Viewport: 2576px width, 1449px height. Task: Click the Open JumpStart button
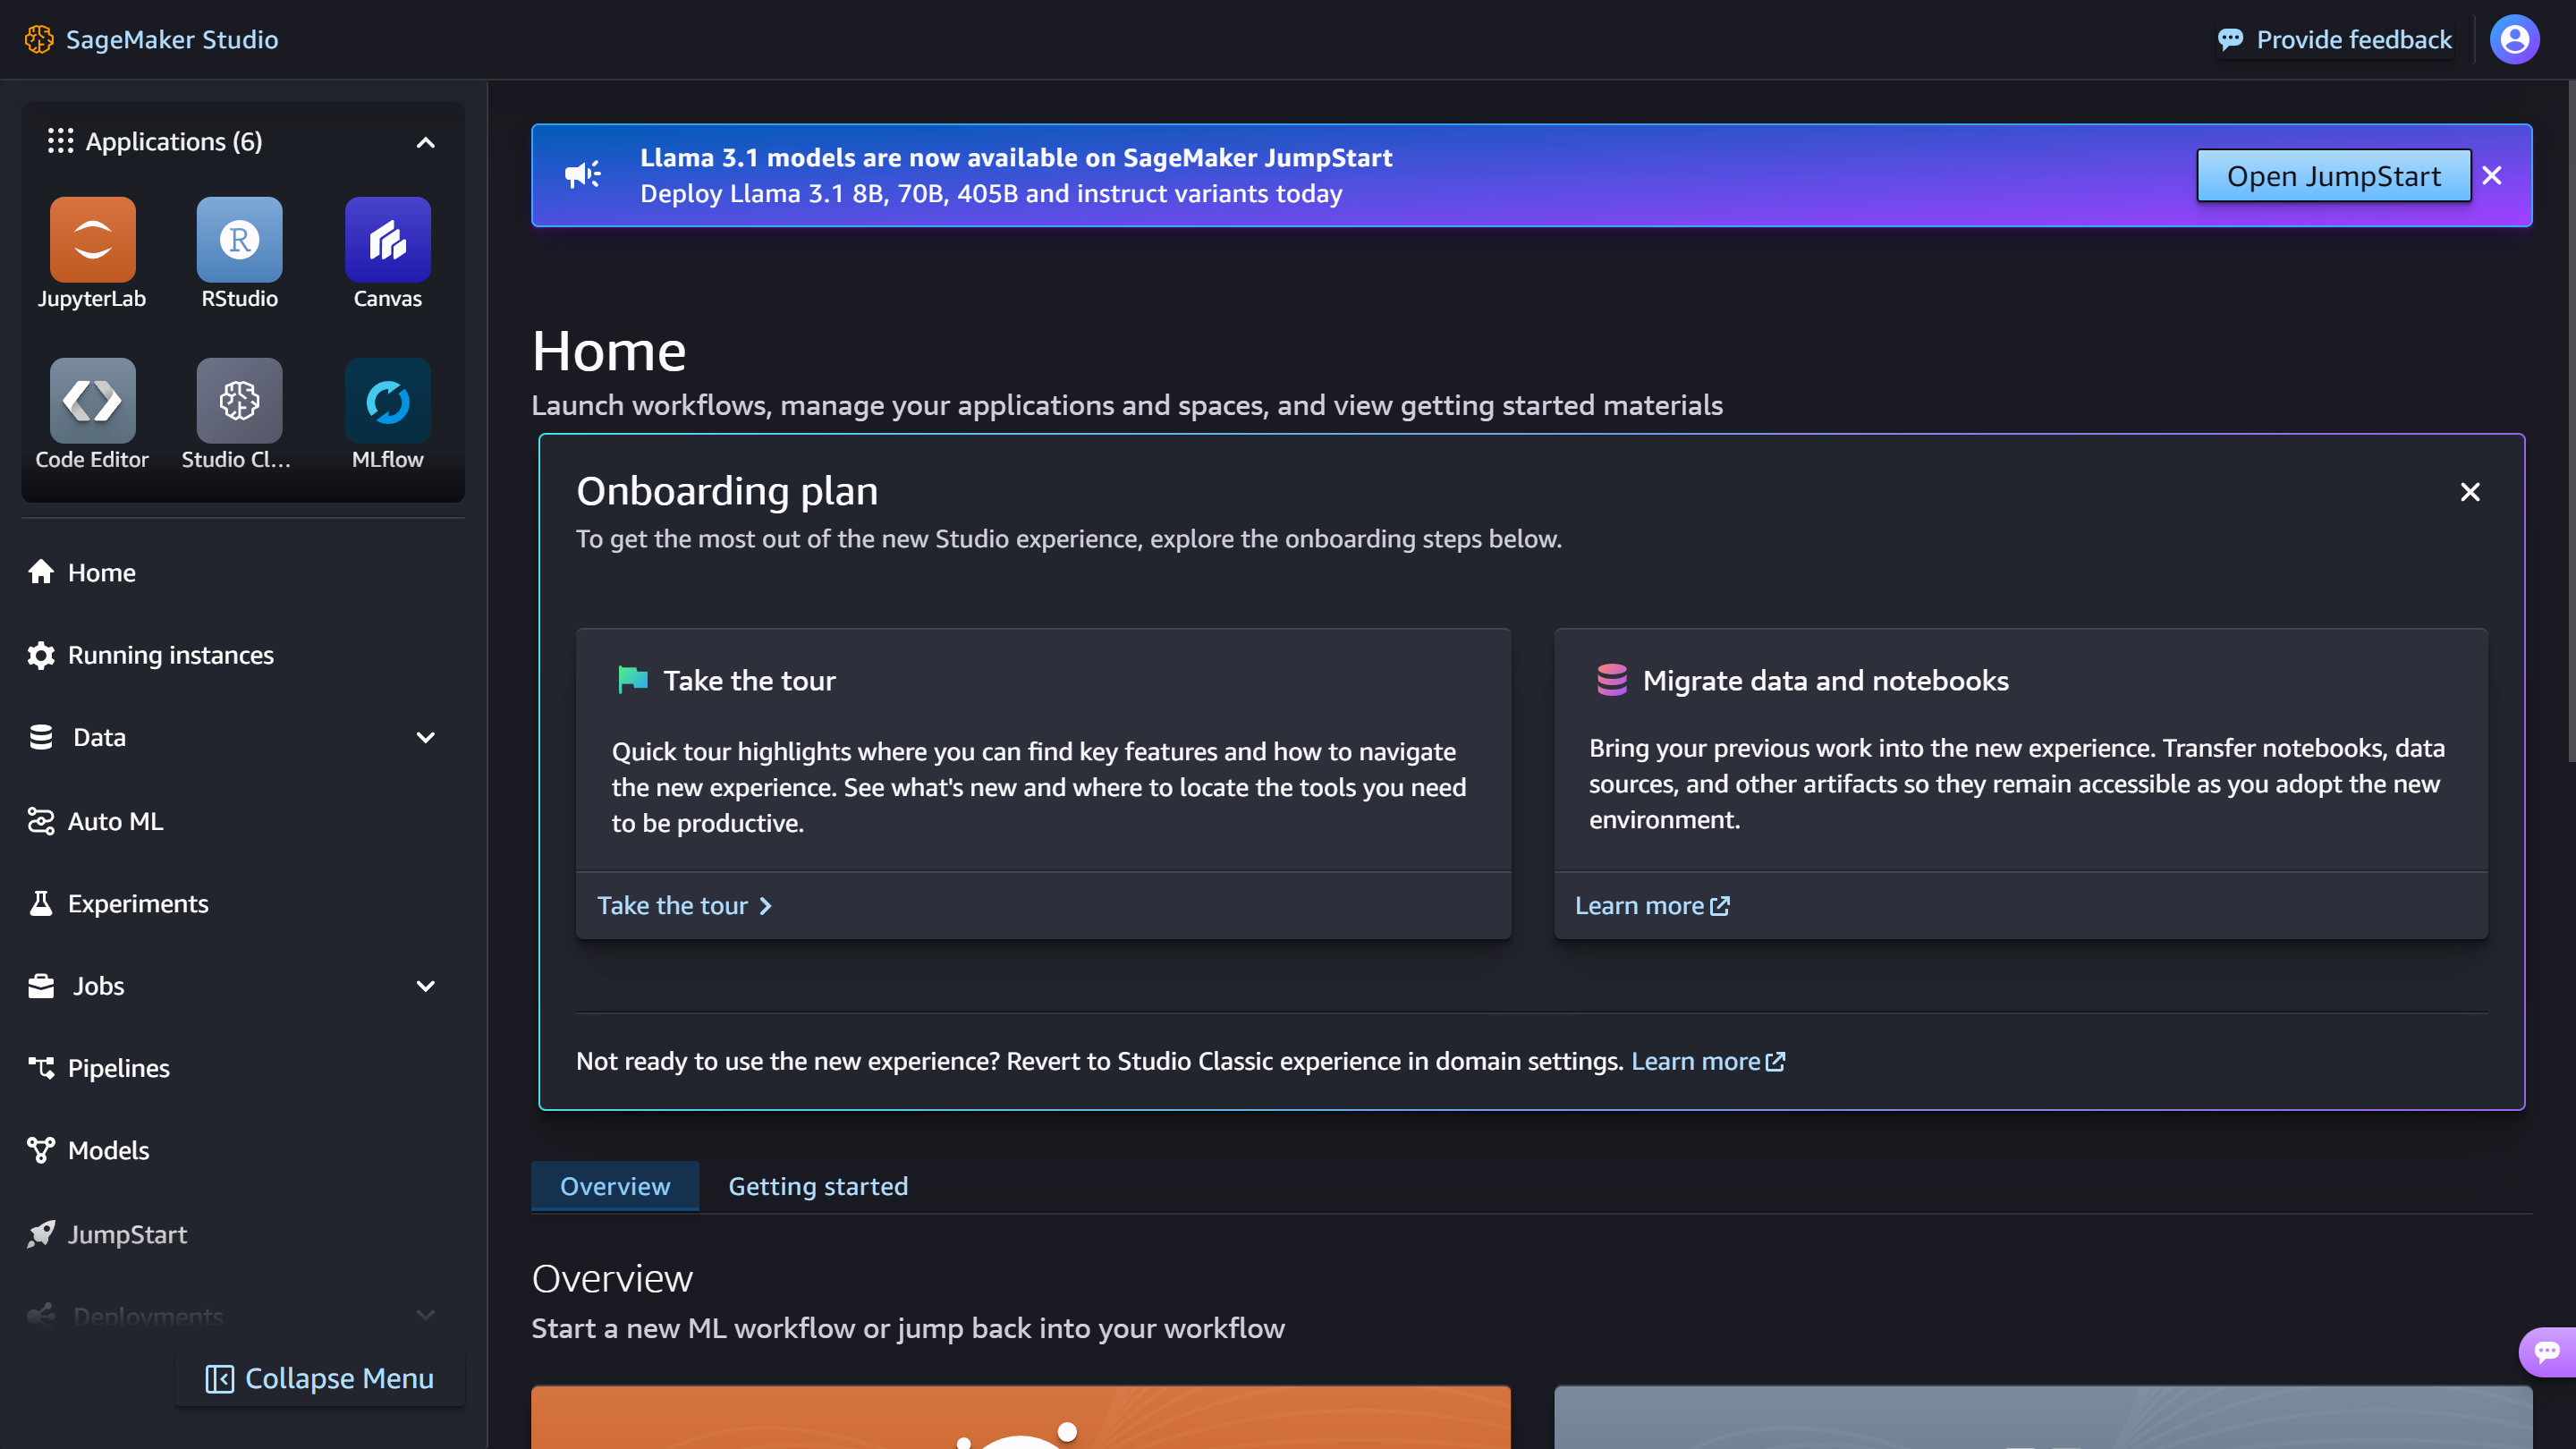[2332, 175]
